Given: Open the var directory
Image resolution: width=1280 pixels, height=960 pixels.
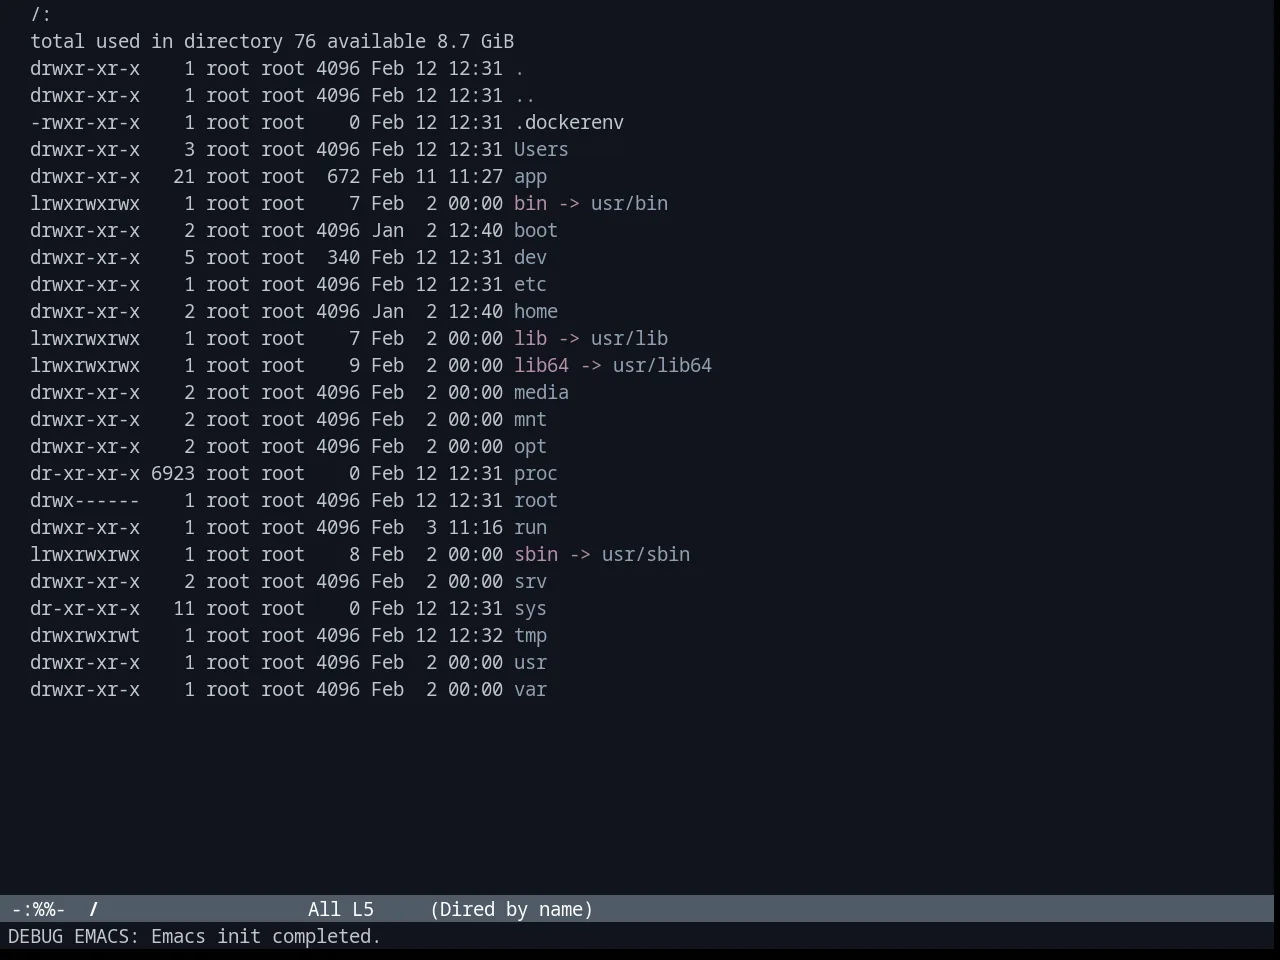Looking at the screenshot, I should click(530, 689).
